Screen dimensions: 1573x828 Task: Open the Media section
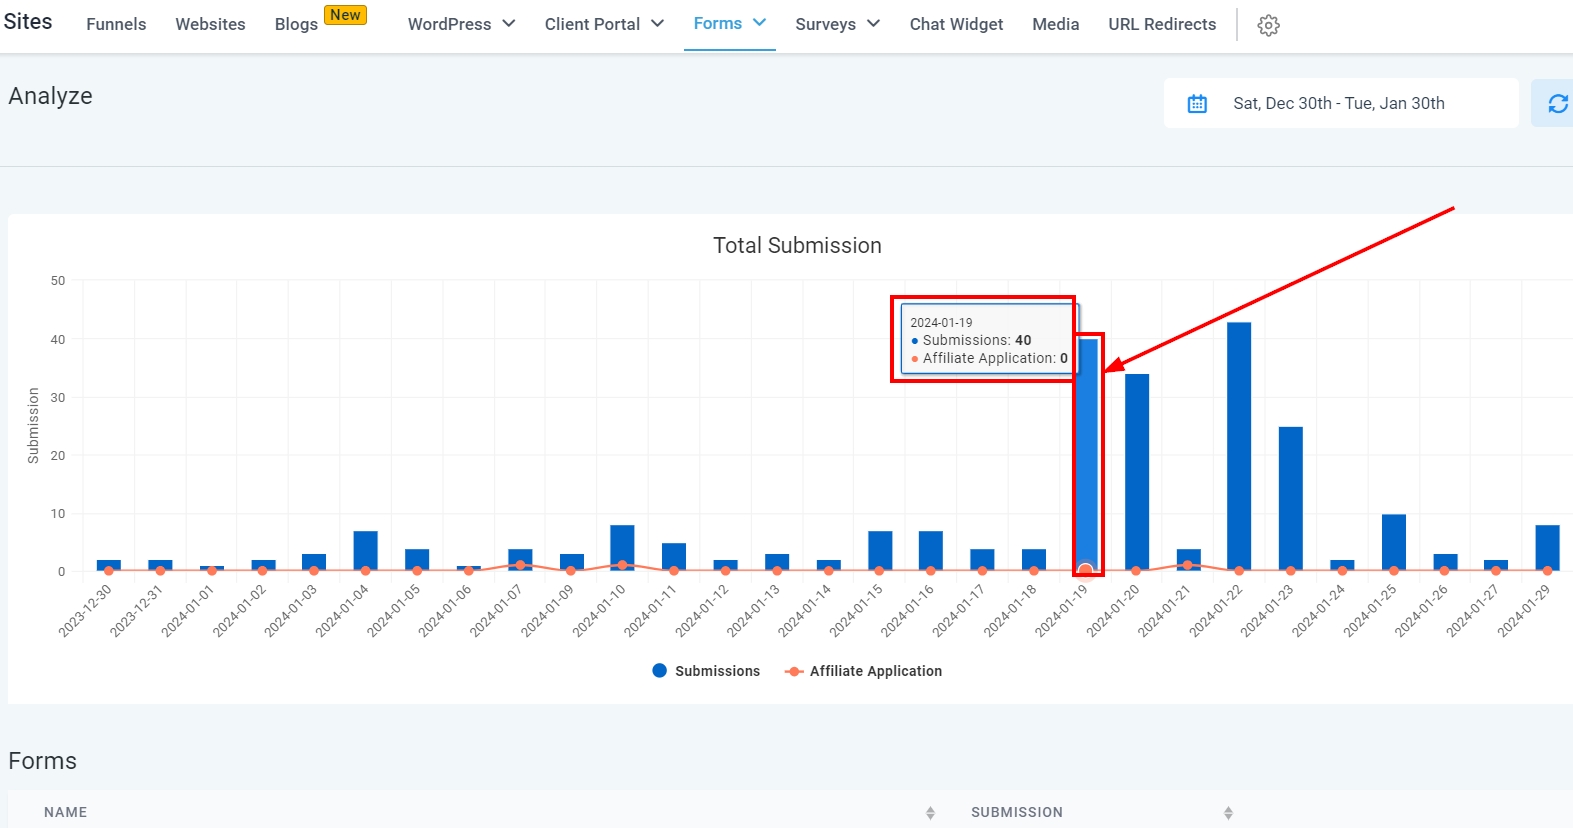pyautogui.click(x=1055, y=24)
